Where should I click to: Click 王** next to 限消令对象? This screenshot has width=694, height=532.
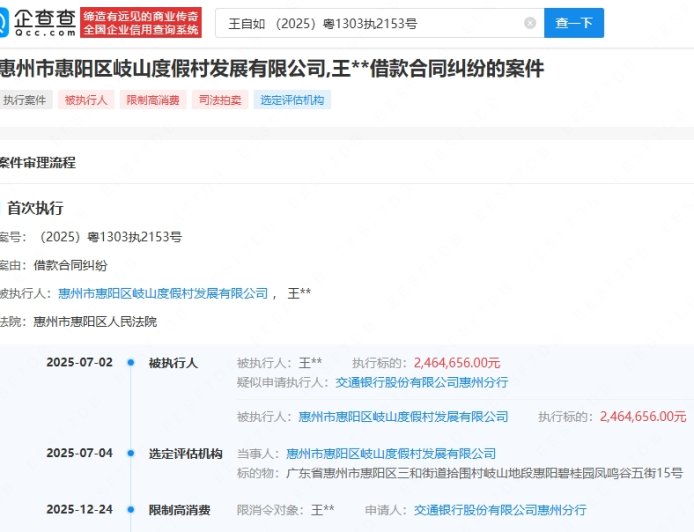(x=323, y=510)
